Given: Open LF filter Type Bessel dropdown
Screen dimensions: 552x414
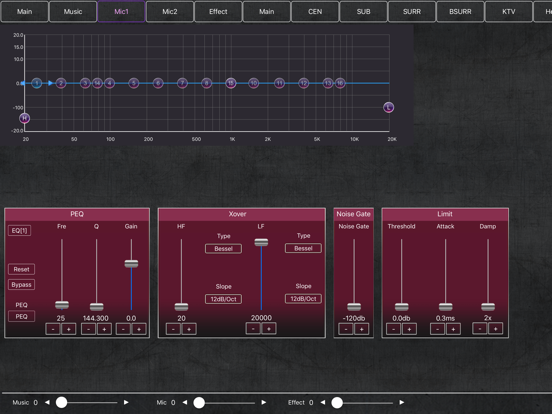Looking at the screenshot, I should click(303, 248).
